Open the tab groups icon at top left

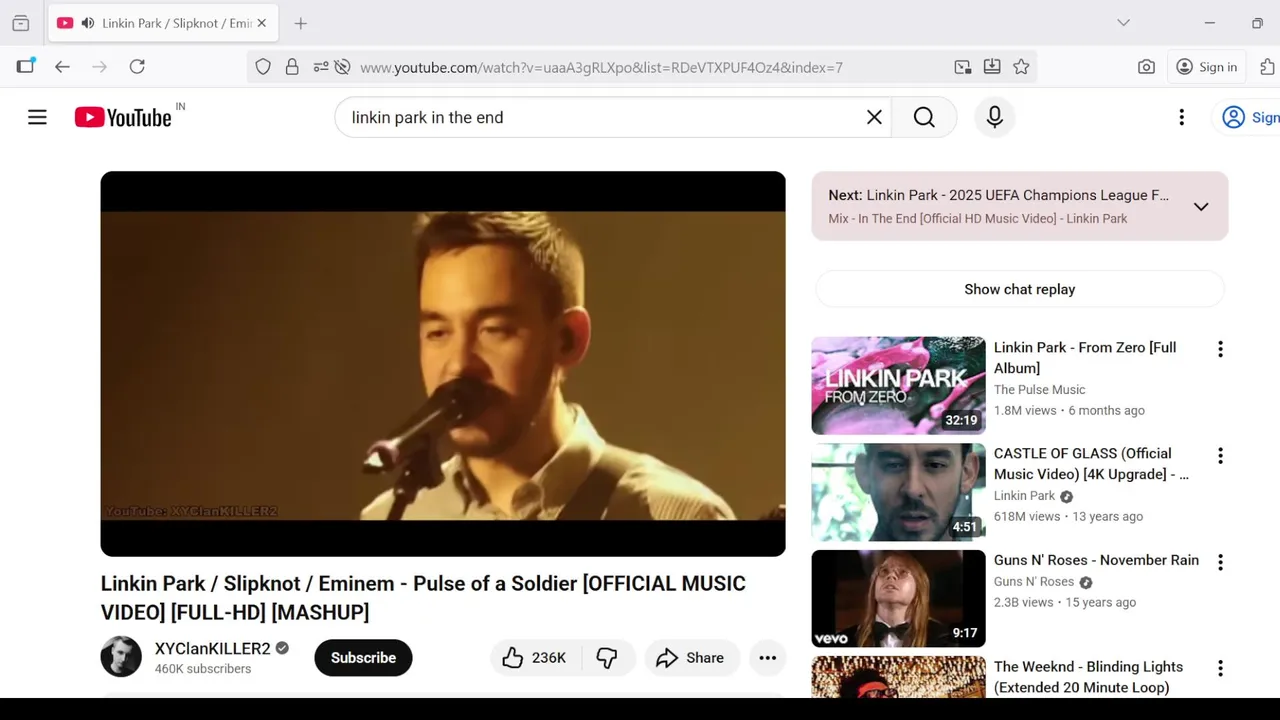(21, 23)
